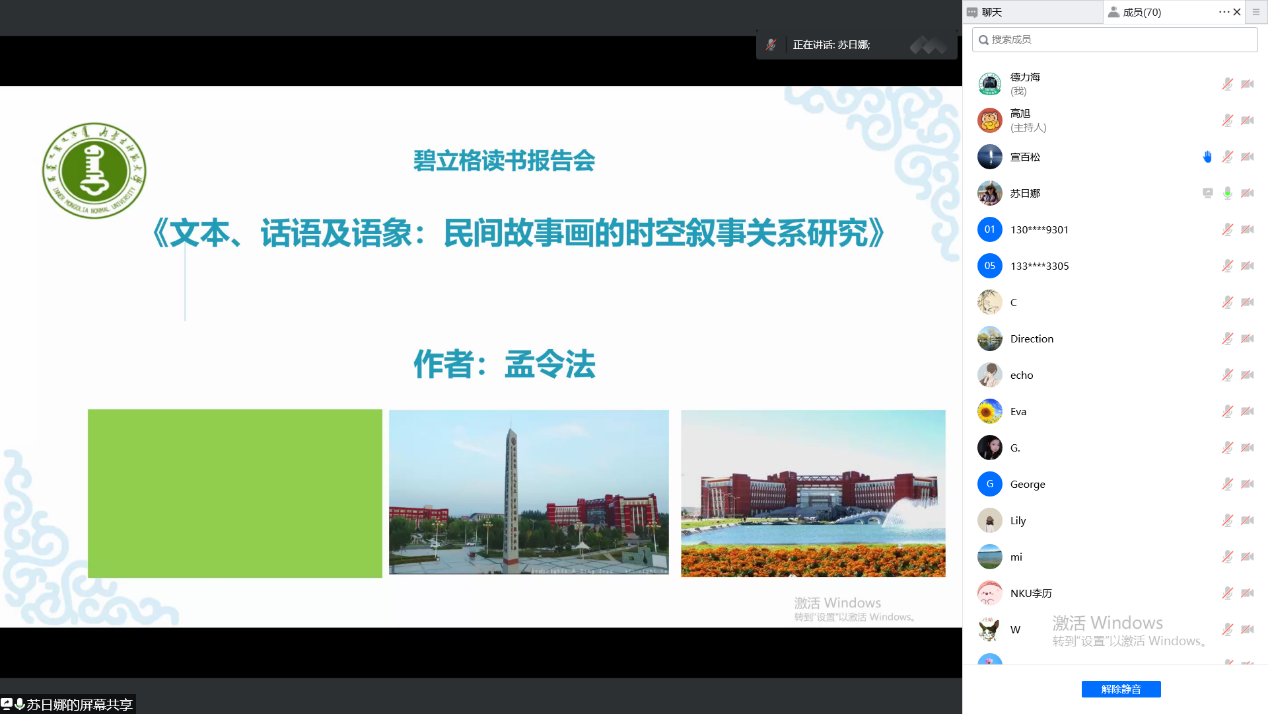
Task: Click the 解除静音 unmute button
Action: click(1120, 689)
